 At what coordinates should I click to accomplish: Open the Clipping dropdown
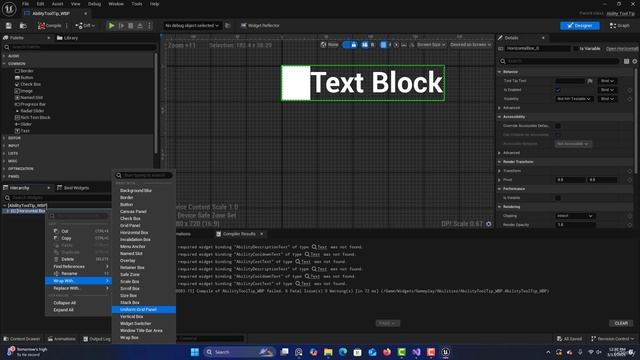tap(575, 216)
